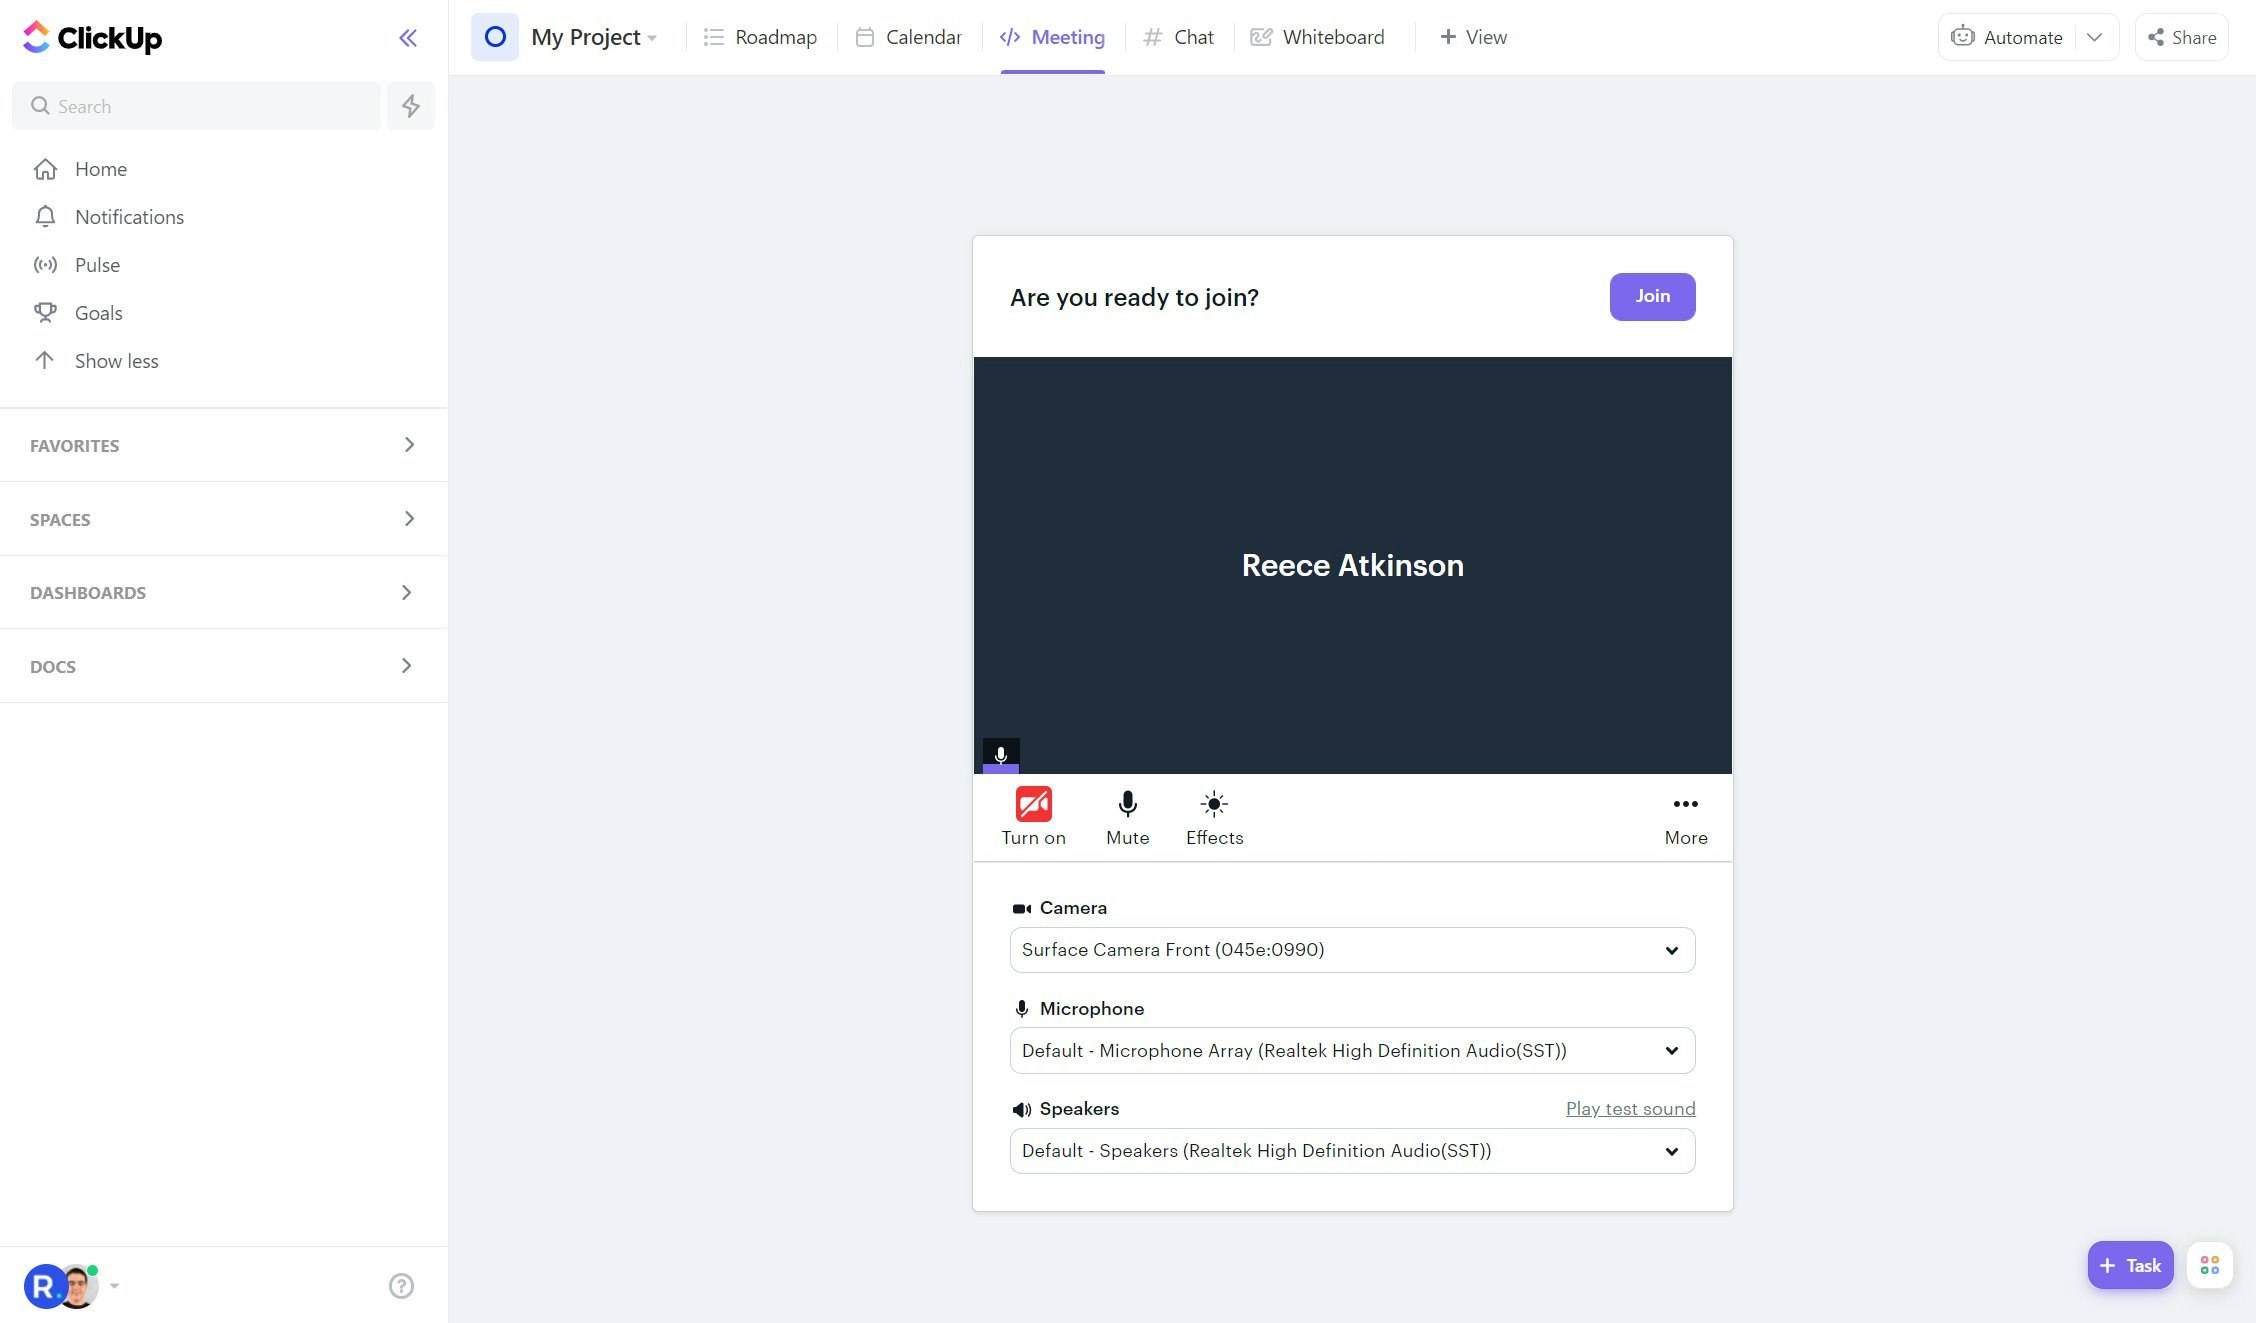Click the Share button
Screen dimensions: 2256x1323
click(2182, 37)
